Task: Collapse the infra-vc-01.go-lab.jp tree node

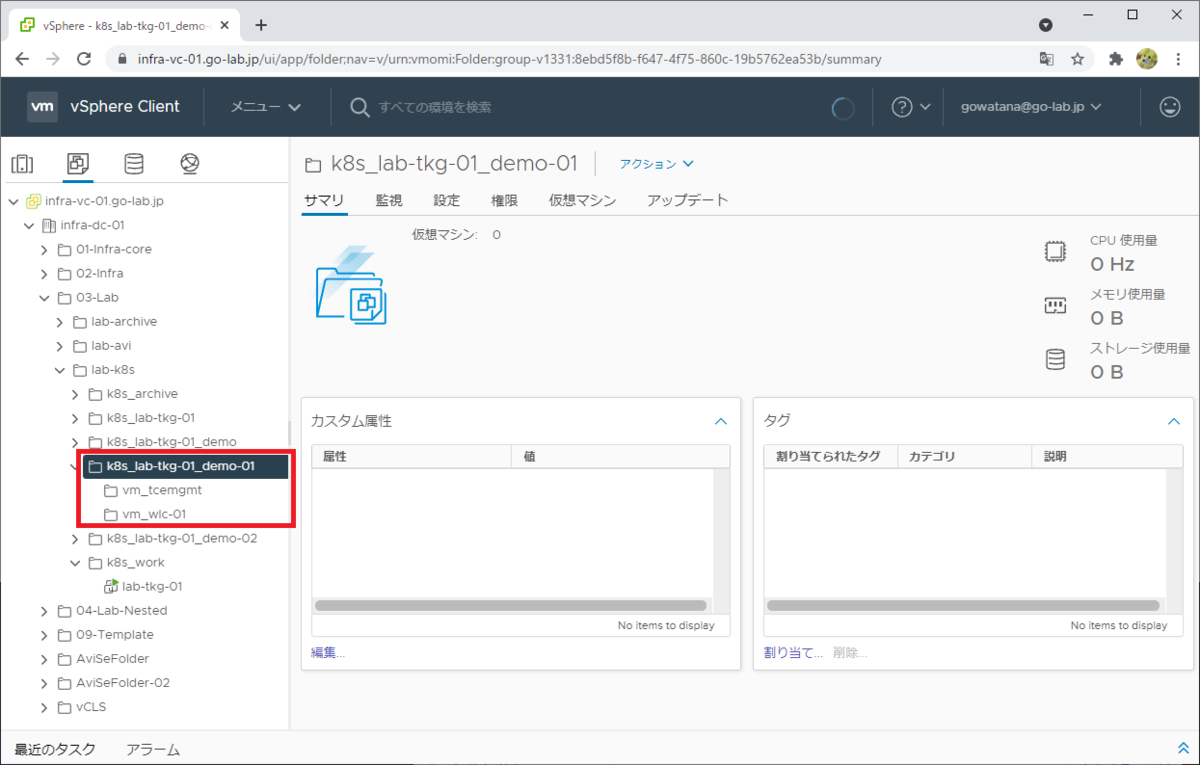Action: pyautogui.click(x=13, y=201)
